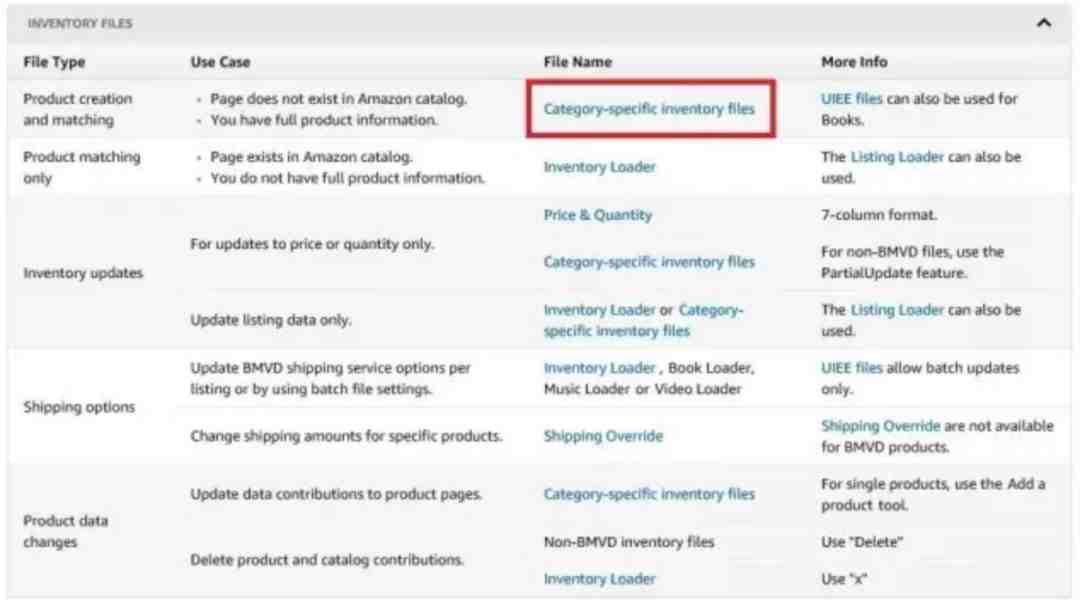Open Category-specific inventory files for data contributions
The width and height of the screenshot is (1080, 605).
649,494
